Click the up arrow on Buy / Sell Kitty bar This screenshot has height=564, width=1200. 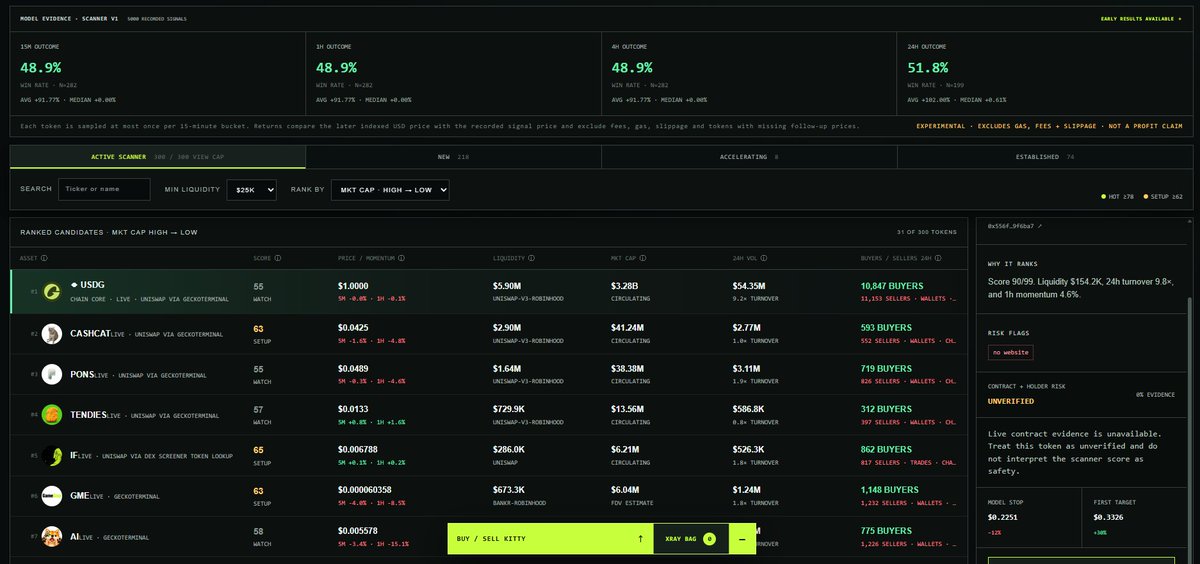click(639, 538)
